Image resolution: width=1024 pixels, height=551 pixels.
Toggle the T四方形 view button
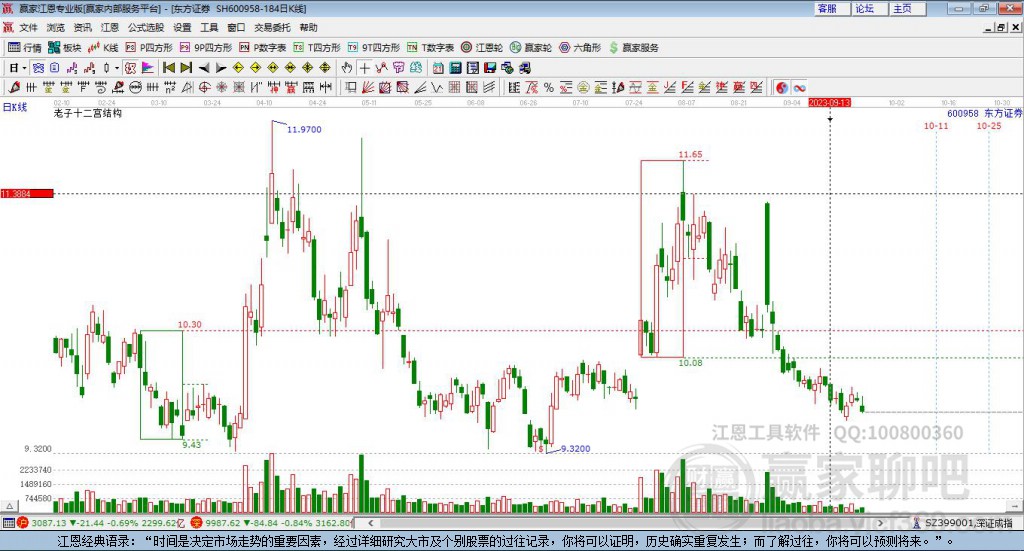click(317, 48)
